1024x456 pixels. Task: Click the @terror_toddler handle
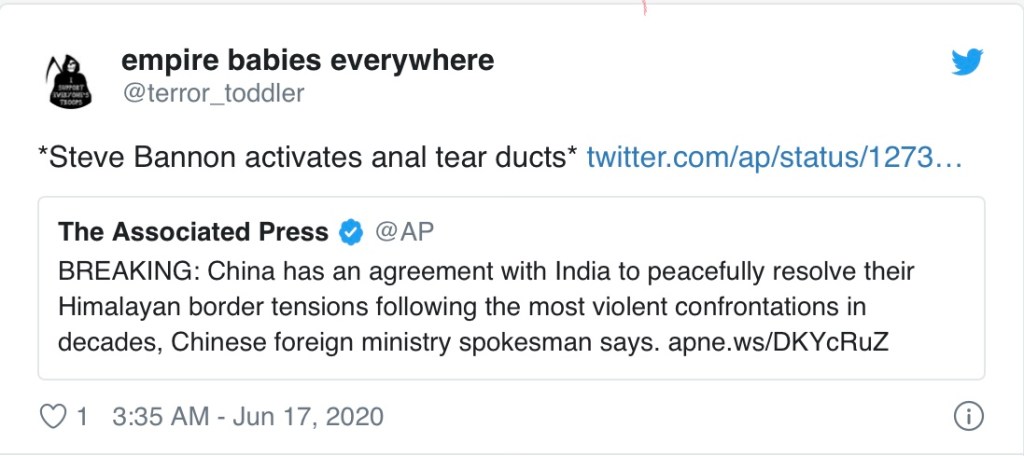click(x=212, y=93)
